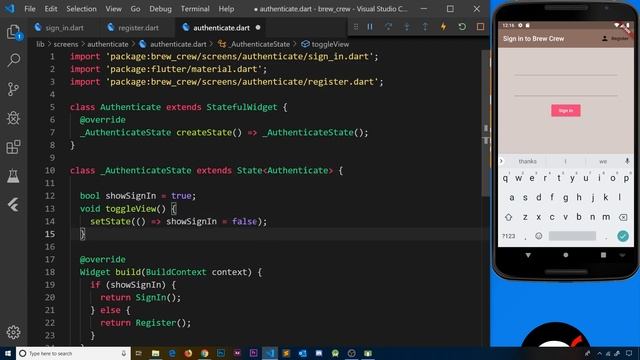Click editor vertical scrollbar

pos(485,122)
